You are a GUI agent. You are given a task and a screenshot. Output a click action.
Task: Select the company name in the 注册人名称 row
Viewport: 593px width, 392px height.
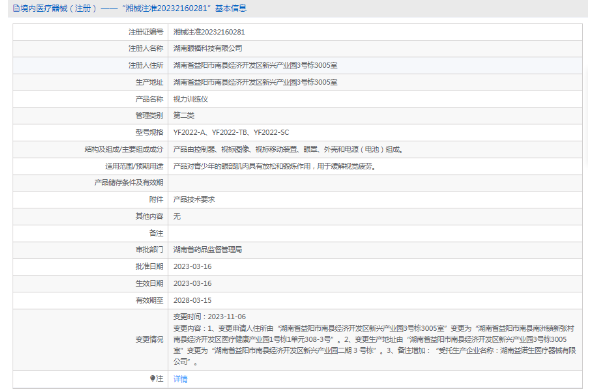pos(208,48)
